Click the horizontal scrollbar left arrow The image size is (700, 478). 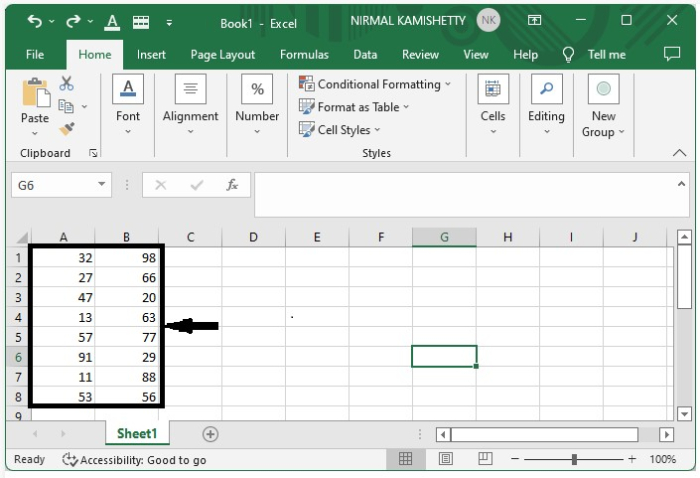tap(443, 434)
